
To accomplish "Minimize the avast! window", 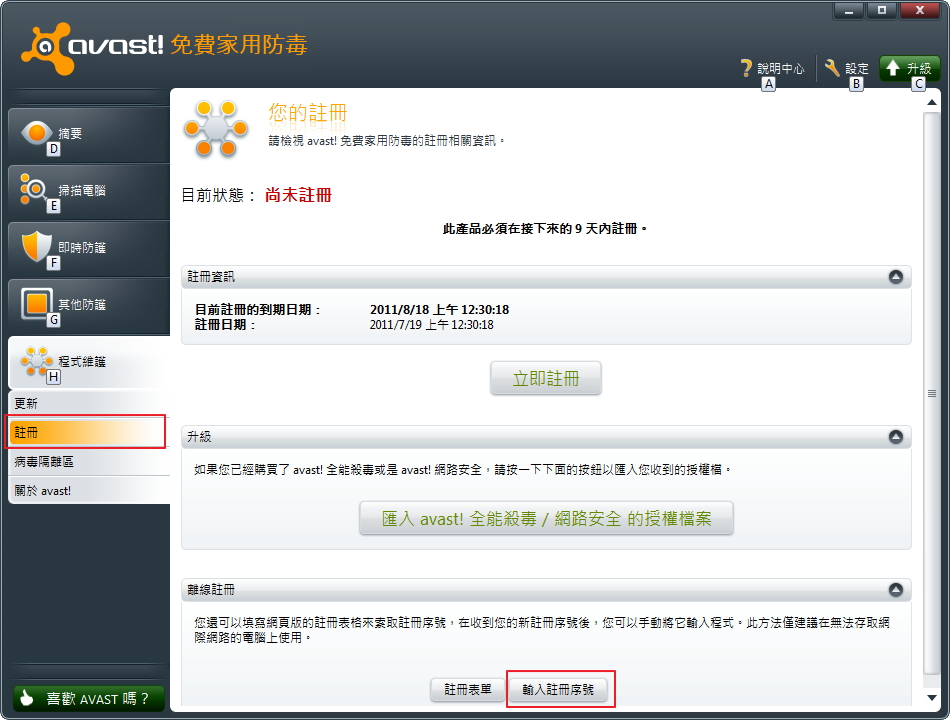I will 849,10.
